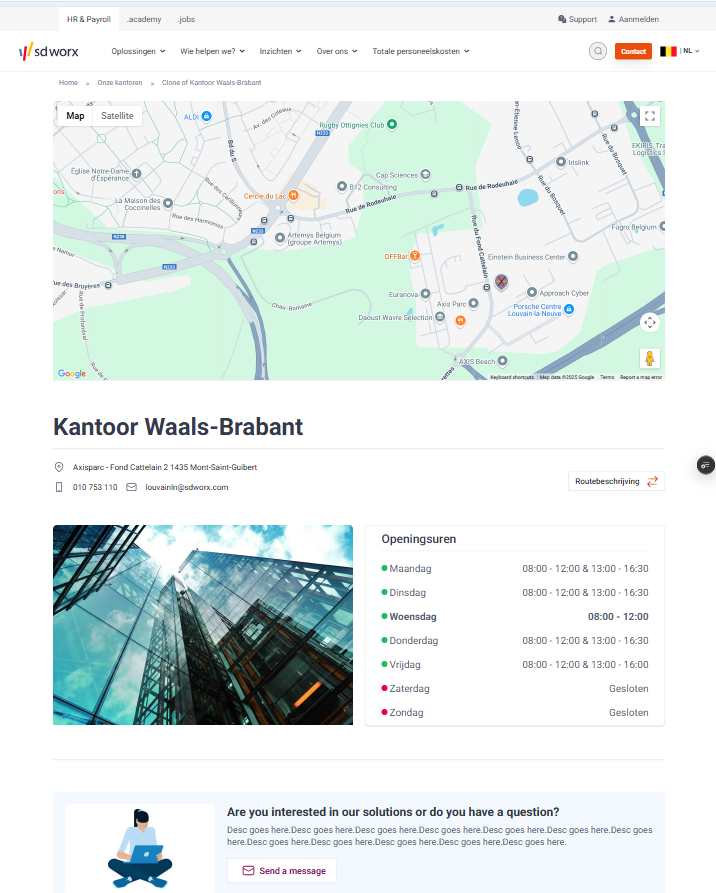The width and height of the screenshot is (716, 893).
Task: Click the Zaterdag Gesloten text
Action: point(628,689)
